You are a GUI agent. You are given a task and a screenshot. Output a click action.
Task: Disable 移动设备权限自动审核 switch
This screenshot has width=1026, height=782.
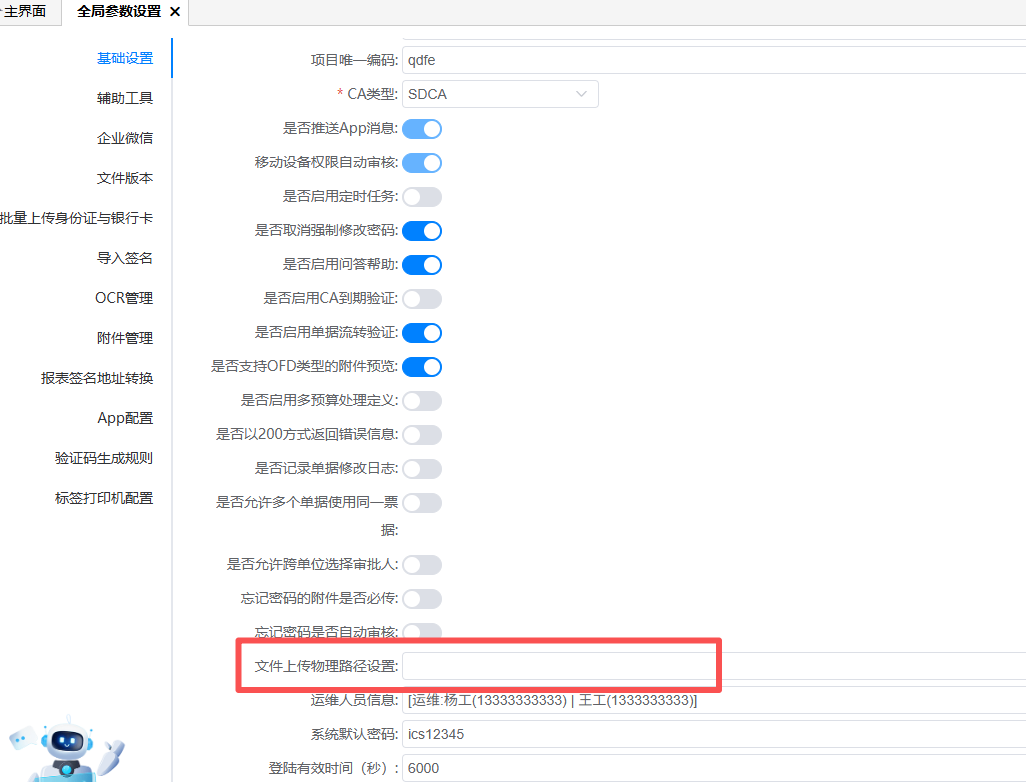[x=422, y=163]
